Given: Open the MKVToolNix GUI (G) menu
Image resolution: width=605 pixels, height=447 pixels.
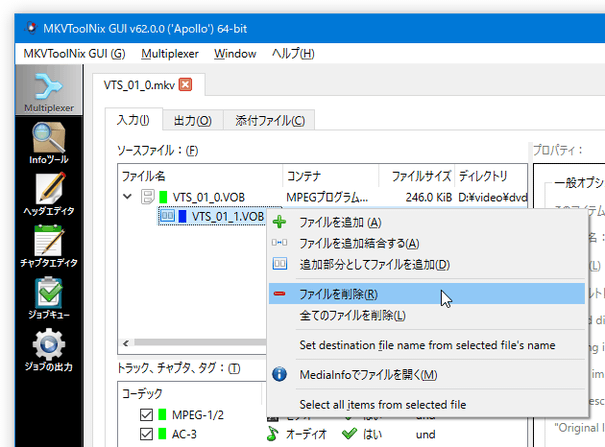Looking at the screenshot, I should point(74,53).
